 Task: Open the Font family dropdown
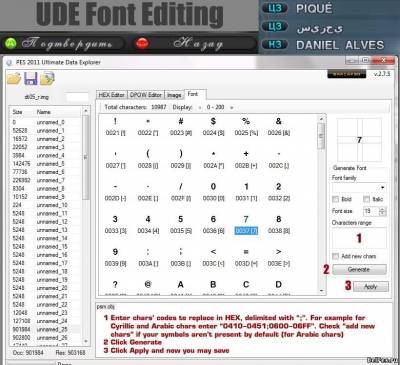359,188
